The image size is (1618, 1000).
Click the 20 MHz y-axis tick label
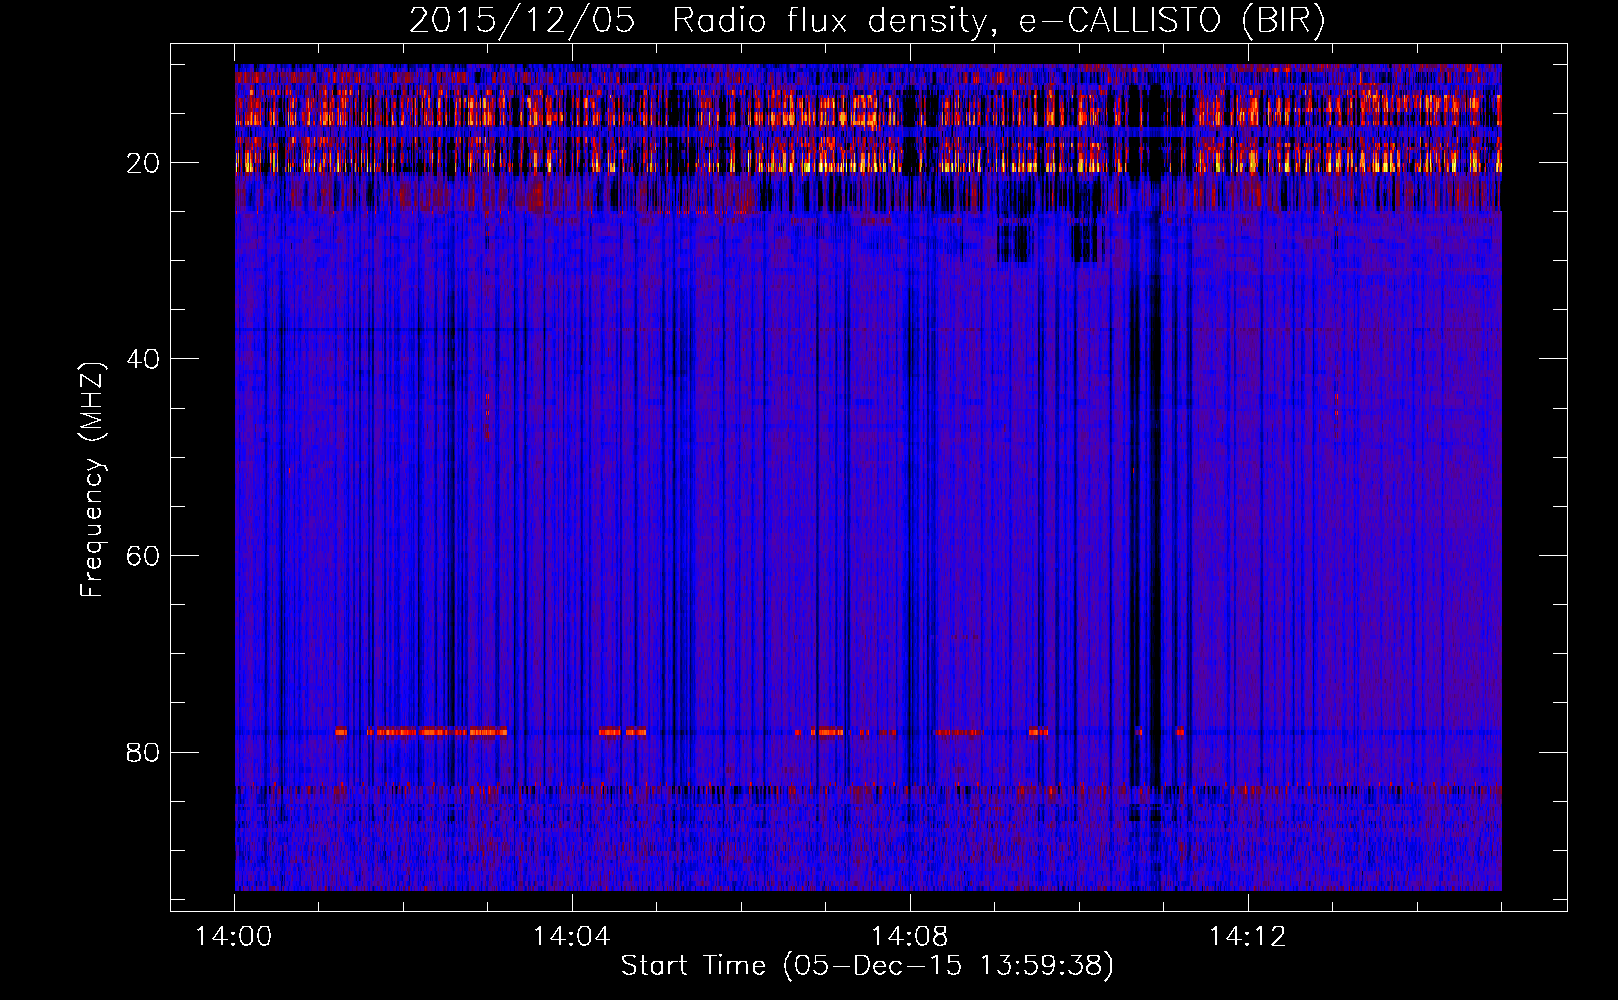144,163
